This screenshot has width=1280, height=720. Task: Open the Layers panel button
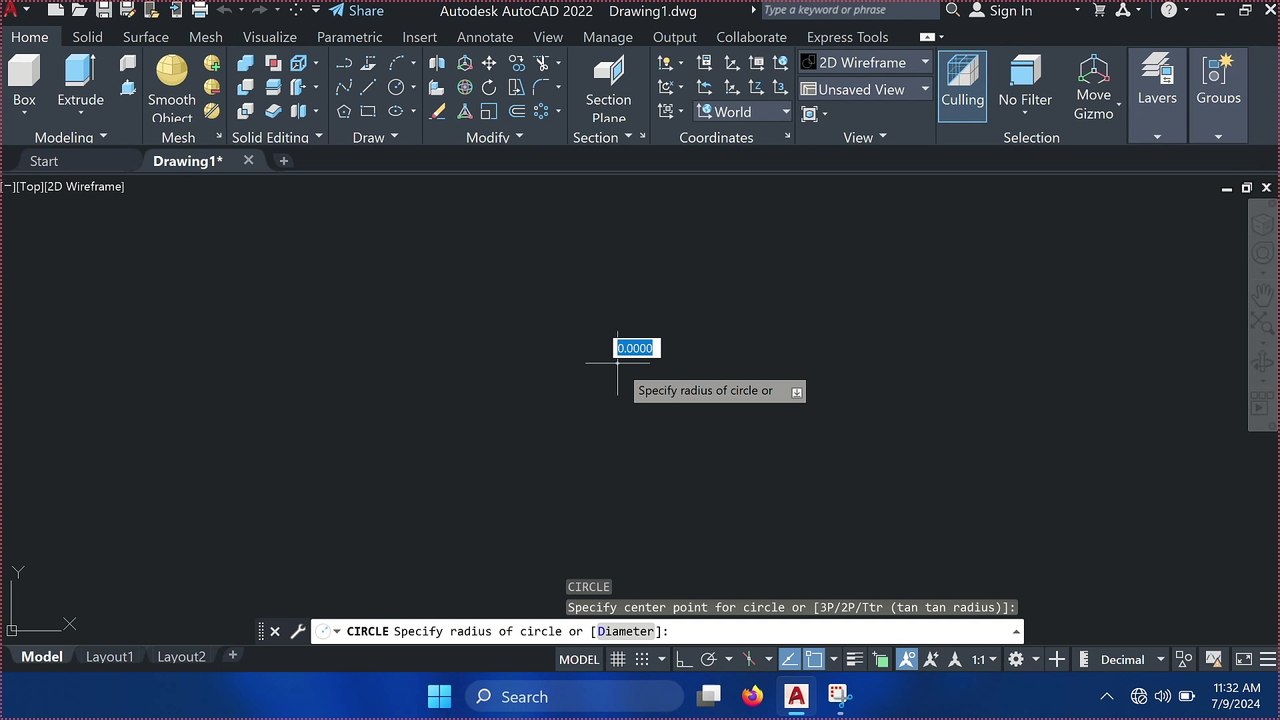[x=1157, y=96]
